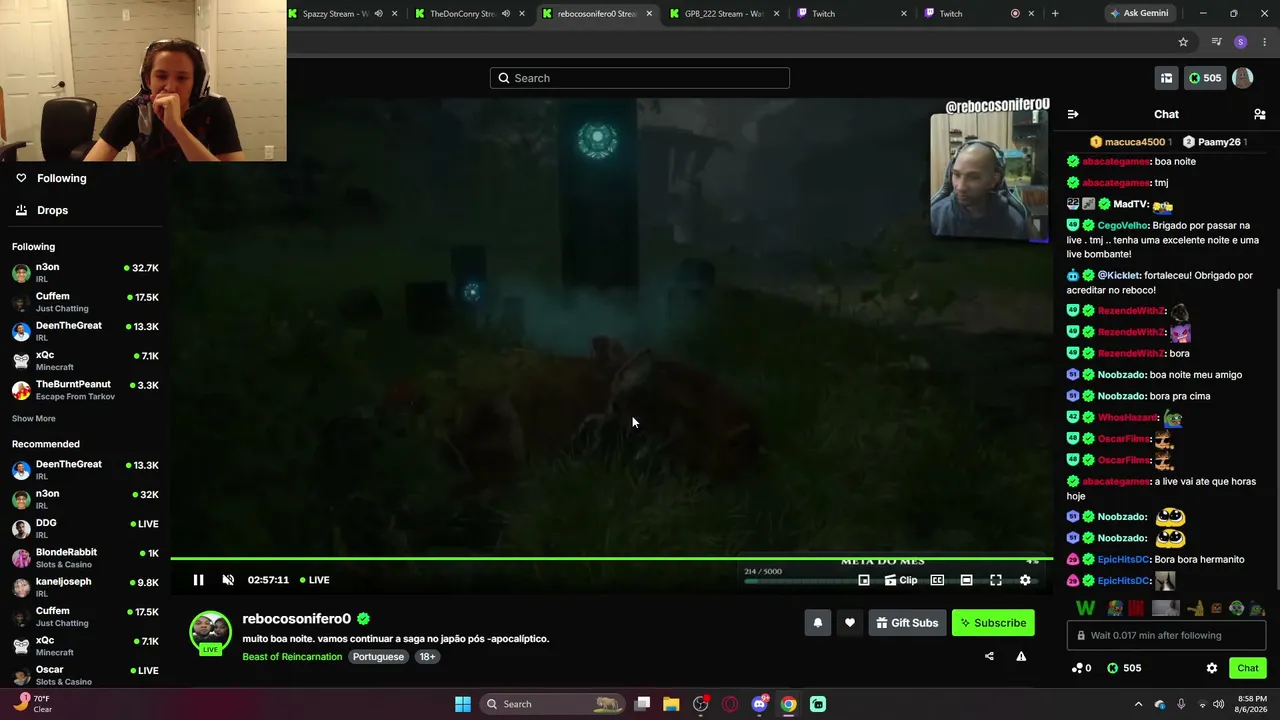1280x720 pixels.
Task: Click the Kick app taskbar icon
Action: [x=818, y=704]
